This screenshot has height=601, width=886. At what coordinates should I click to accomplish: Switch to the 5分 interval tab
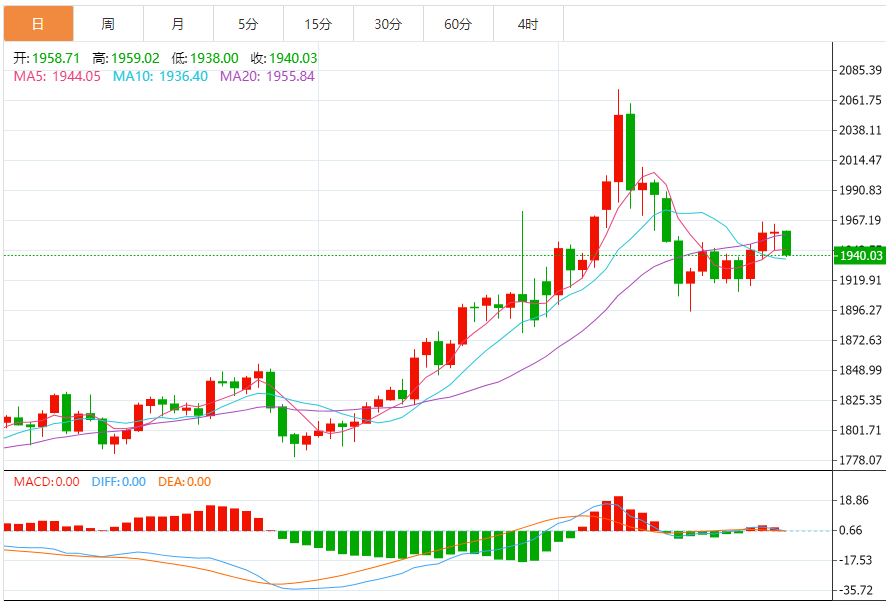[x=248, y=24]
